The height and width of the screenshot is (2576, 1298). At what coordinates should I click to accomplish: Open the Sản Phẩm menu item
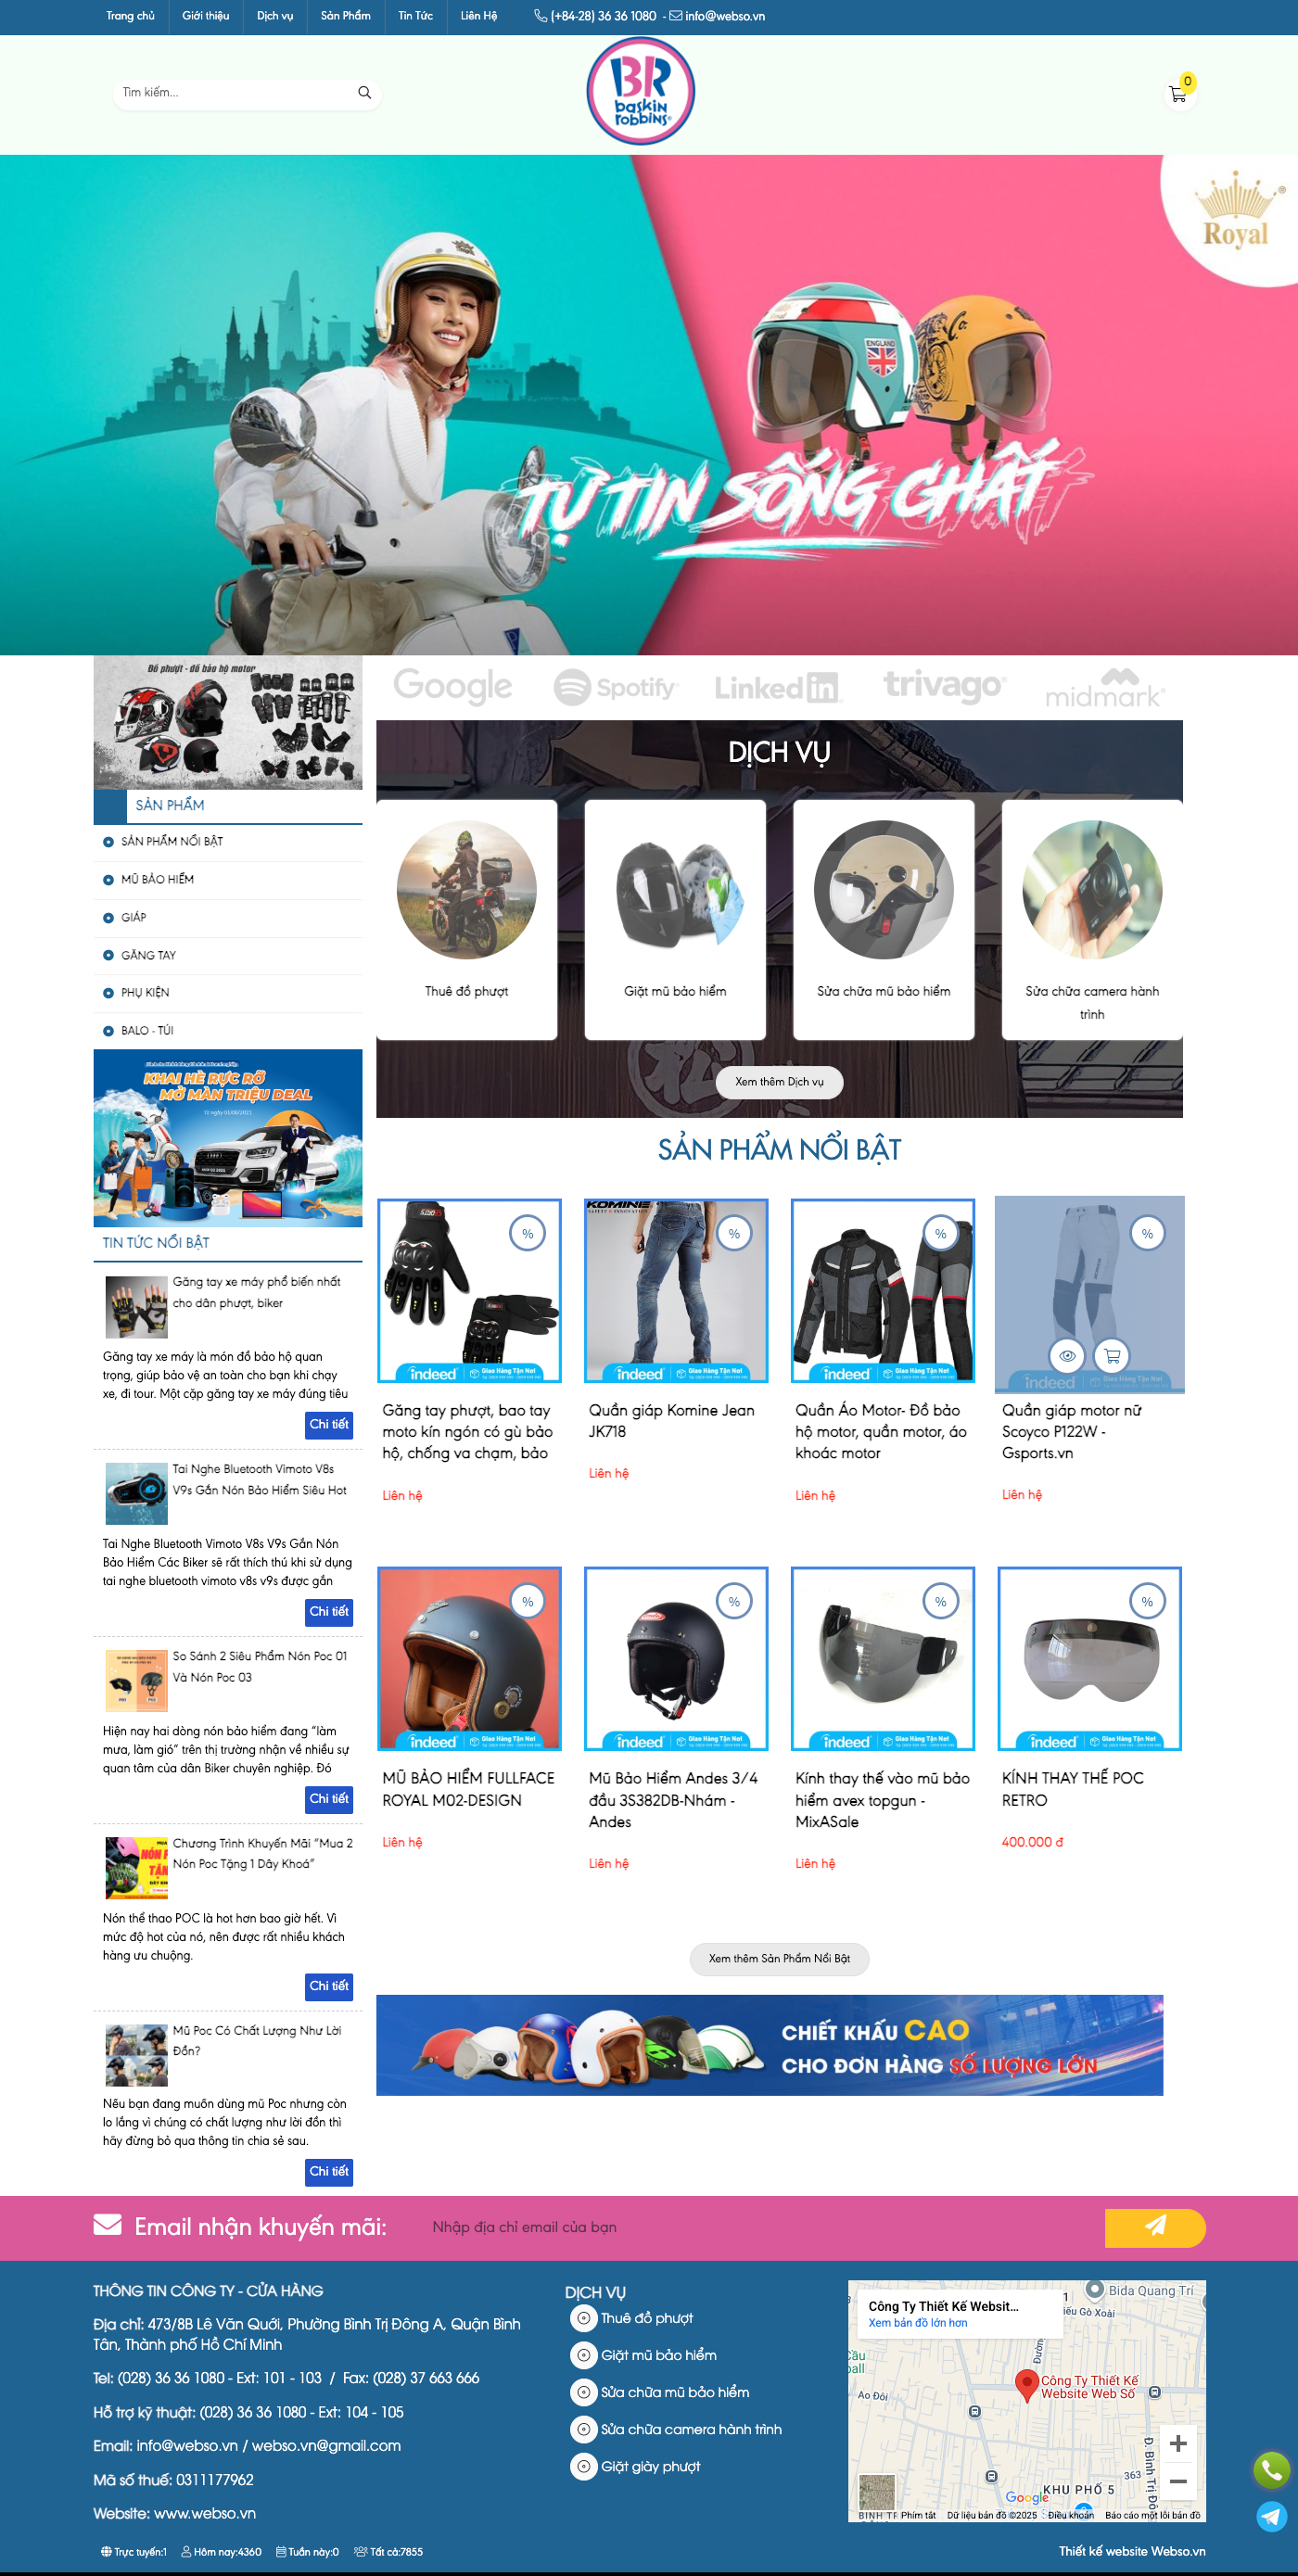(x=345, y=16)
